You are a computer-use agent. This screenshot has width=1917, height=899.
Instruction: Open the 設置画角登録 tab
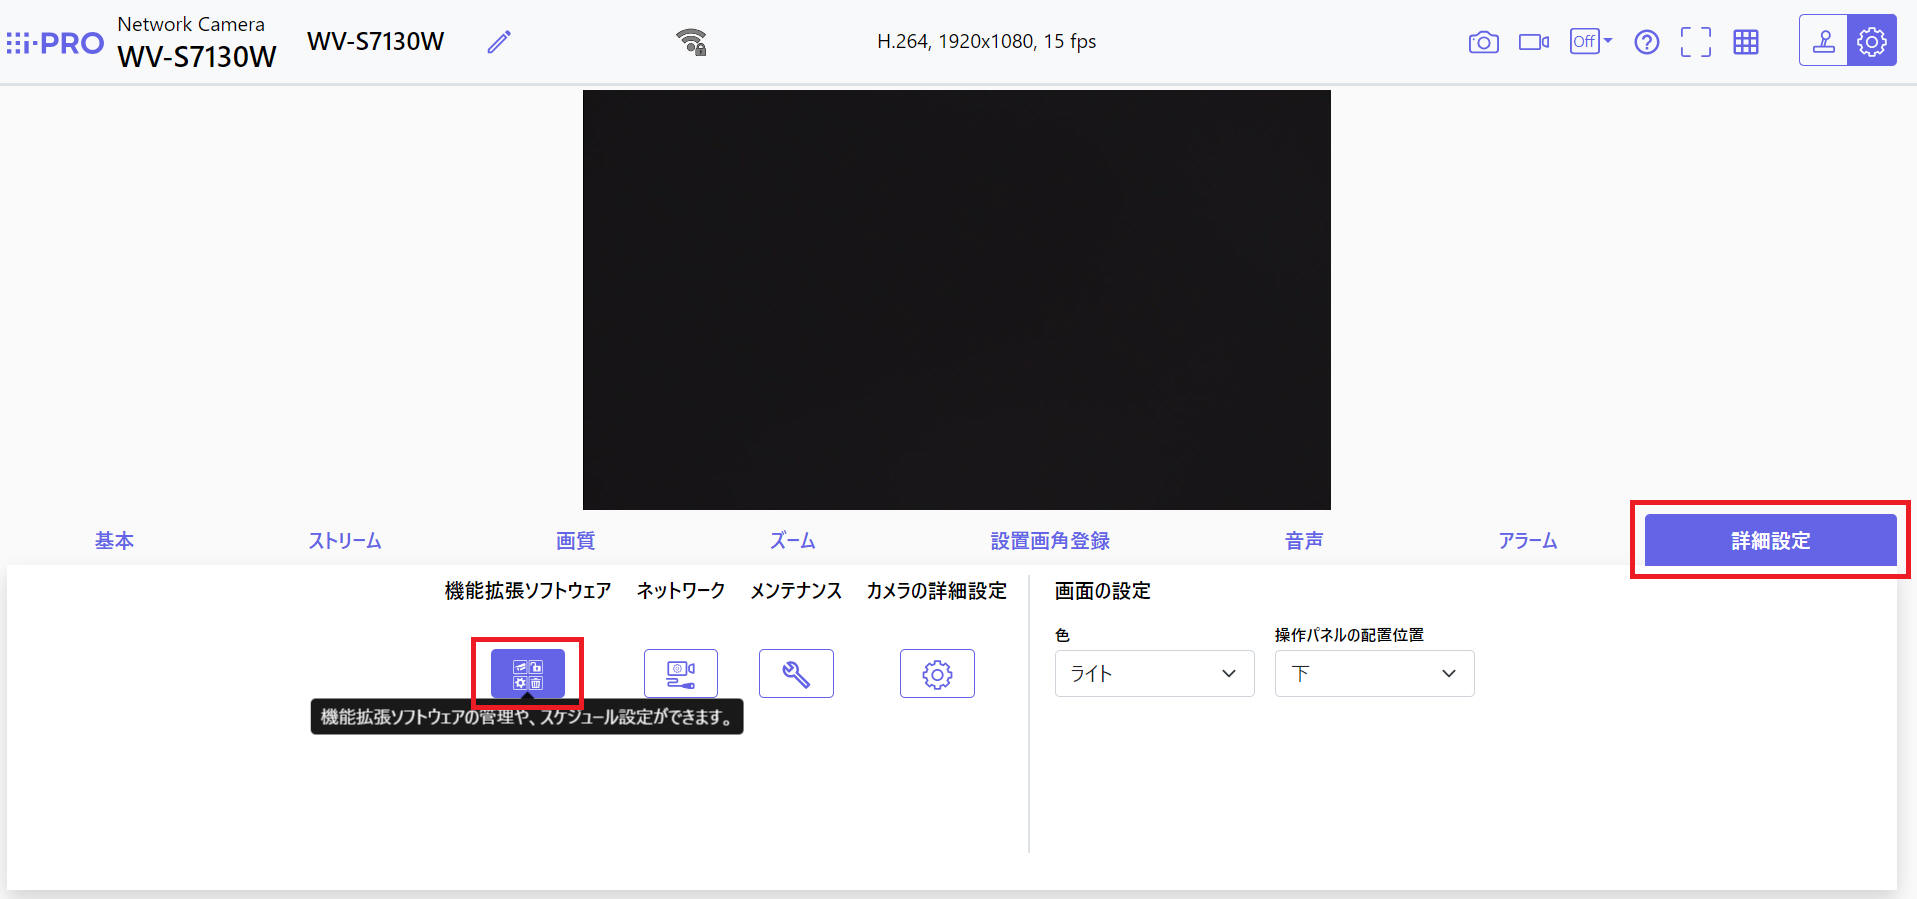pyautogui.click(x=1050, y=541)
